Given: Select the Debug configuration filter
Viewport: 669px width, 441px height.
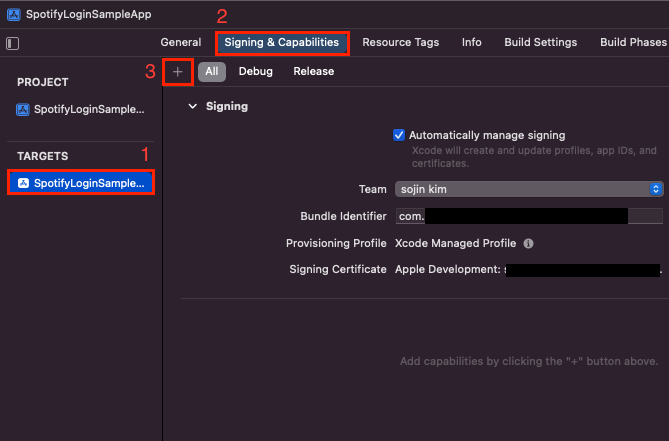Looking at the screenshot, I should (256, 72).
